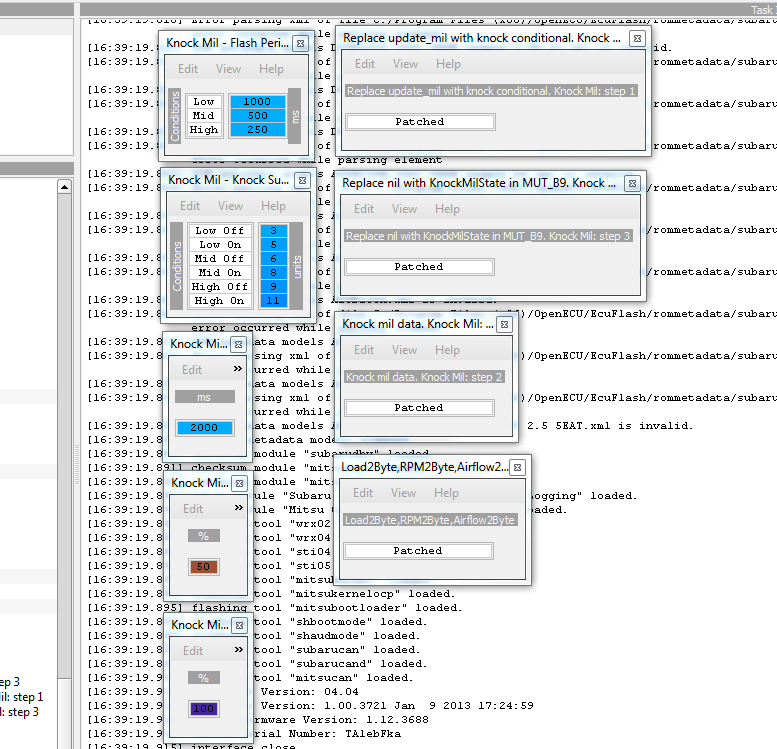Image resolution: width=777 pixels, height=749 pixels.
Task: Expand chevron menu in the 2000 ms window
Action: [x=238, y=369]
